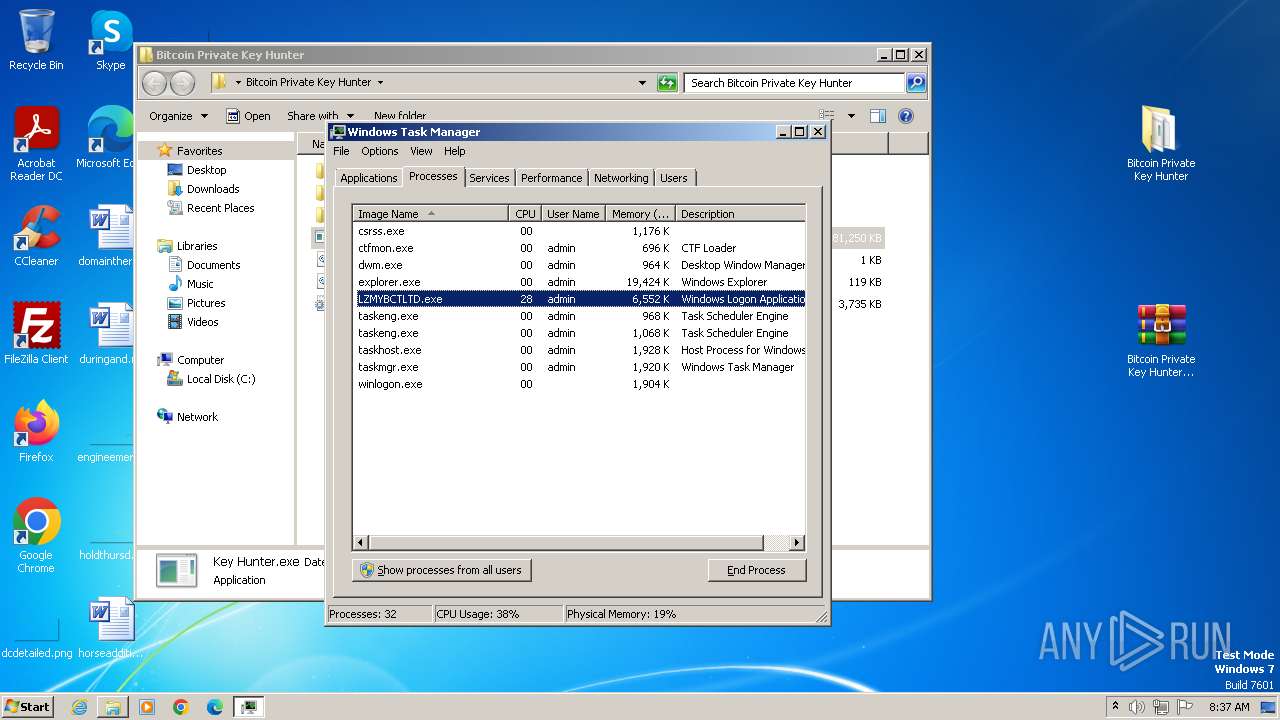The image size is (1280, 720).
Task: Switch to the Services tab
Action: [x=489, y=178]
